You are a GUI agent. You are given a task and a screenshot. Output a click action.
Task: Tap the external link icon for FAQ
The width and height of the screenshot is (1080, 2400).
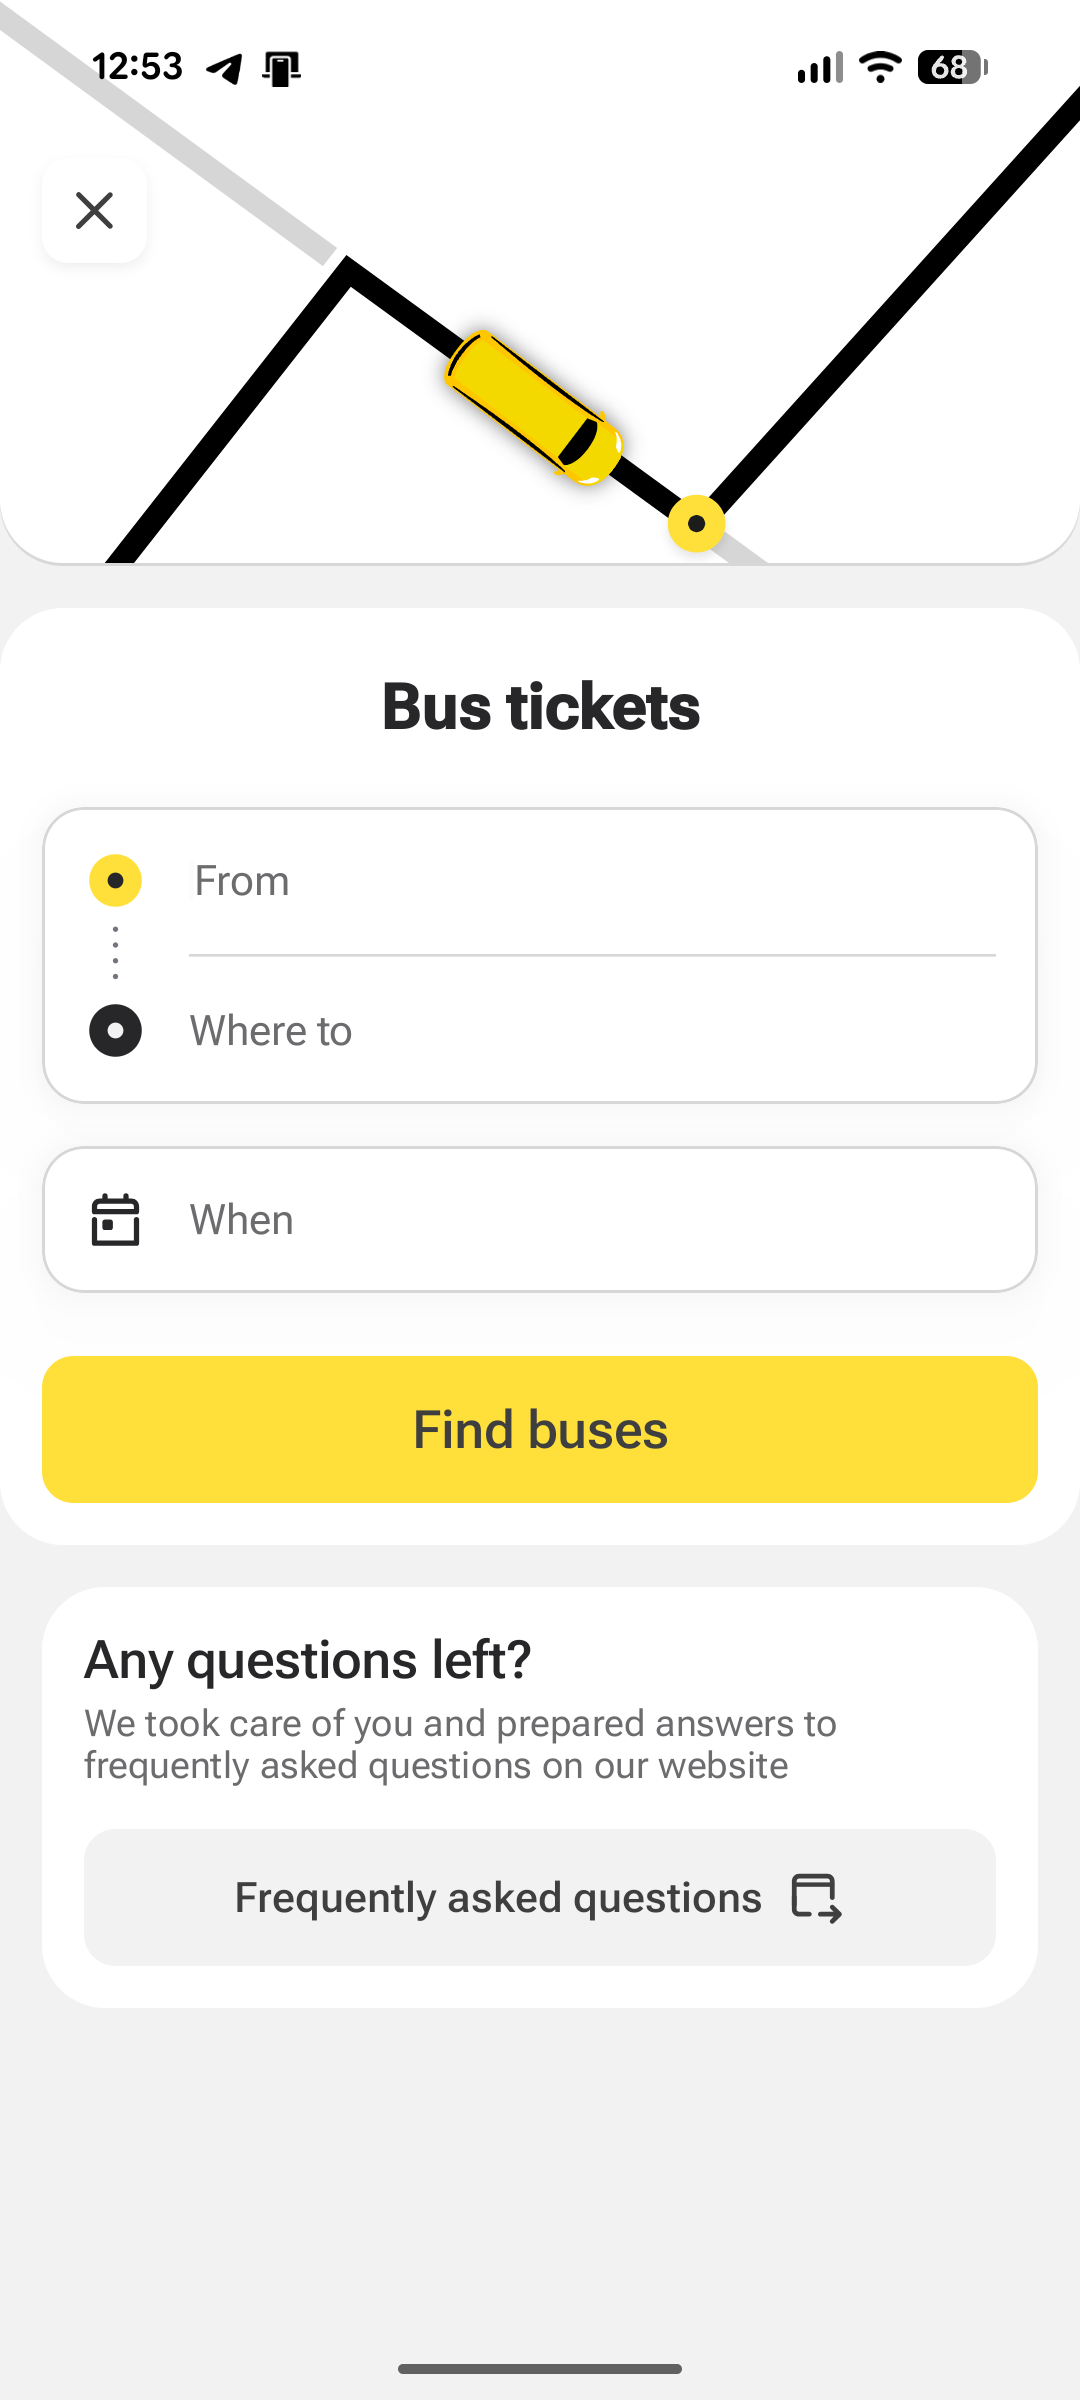[816, 1898]
